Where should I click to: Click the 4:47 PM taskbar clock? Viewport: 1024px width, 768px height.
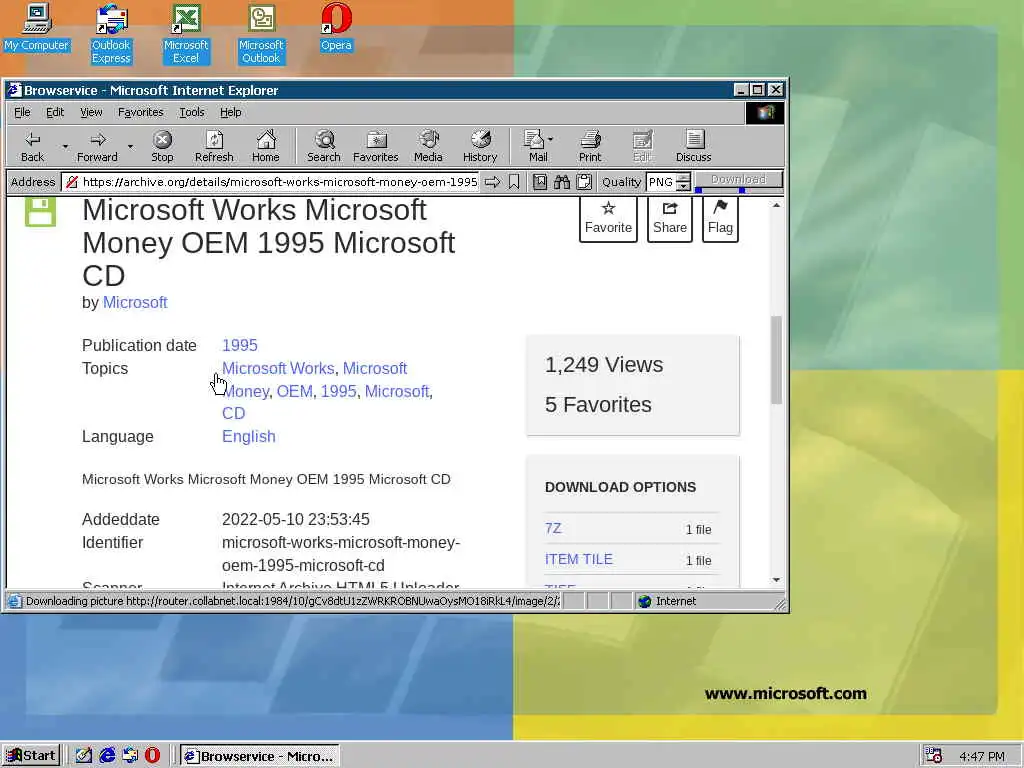tap(982, 756)
